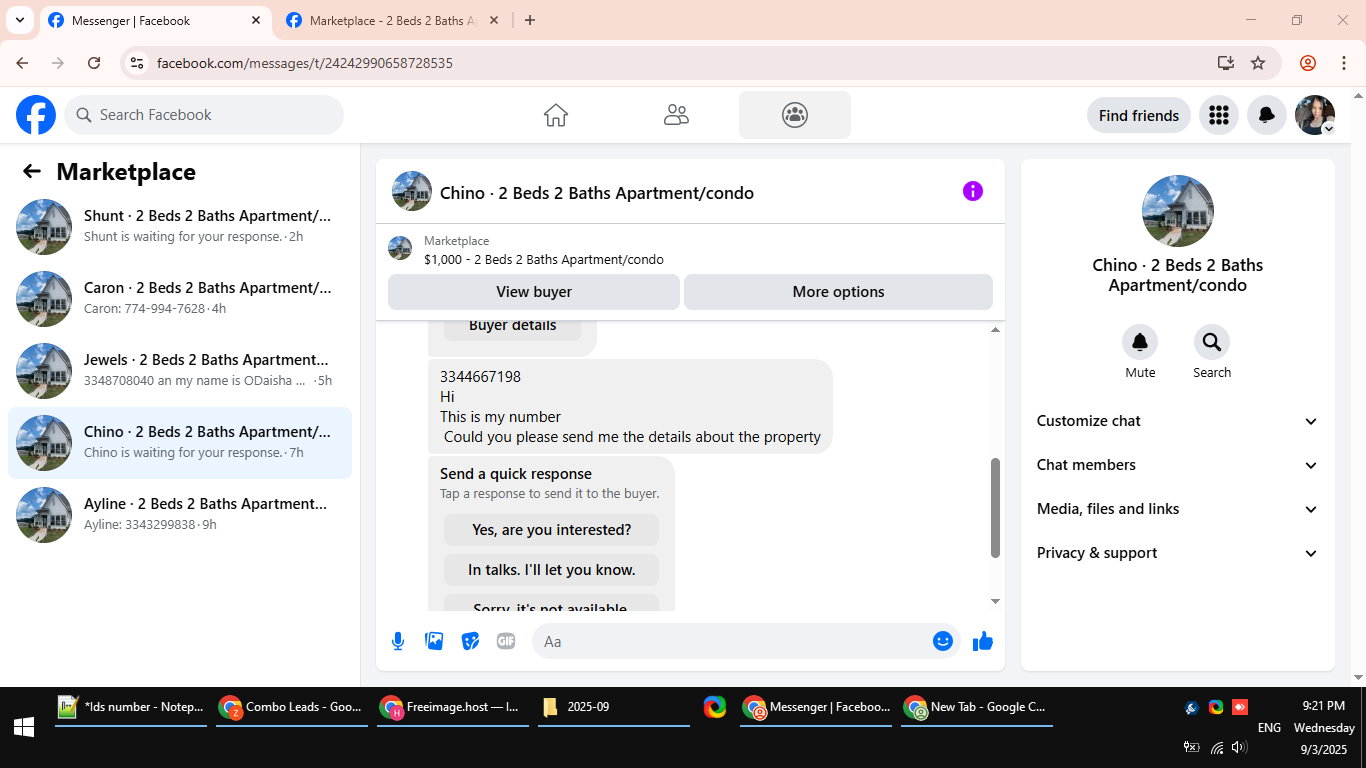Send quick response 'Yes, are you interested?'
This screenshot has width=1366, height=768.
click(552, 530)
